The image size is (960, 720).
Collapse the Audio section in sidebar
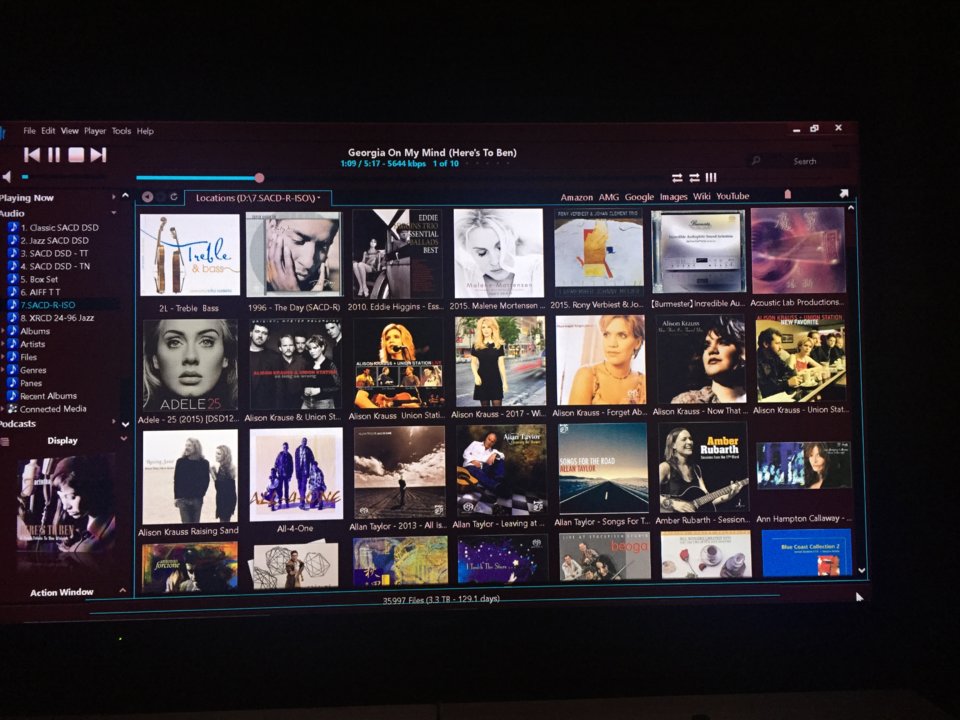(x=114, y=213)
